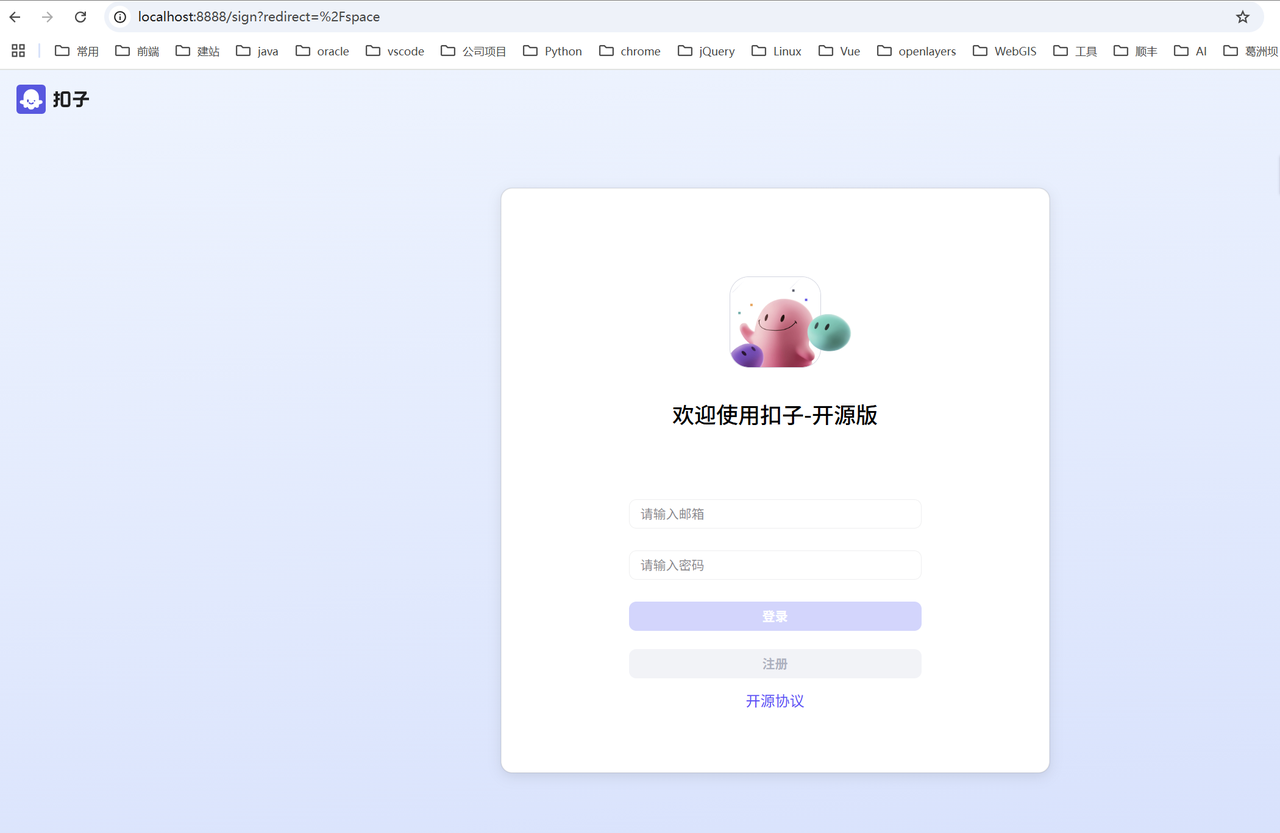Image resolution: width=1280 pixels, height=833 pixels.
Task: Expand the Python bookmarks folder
Action: 552,51
